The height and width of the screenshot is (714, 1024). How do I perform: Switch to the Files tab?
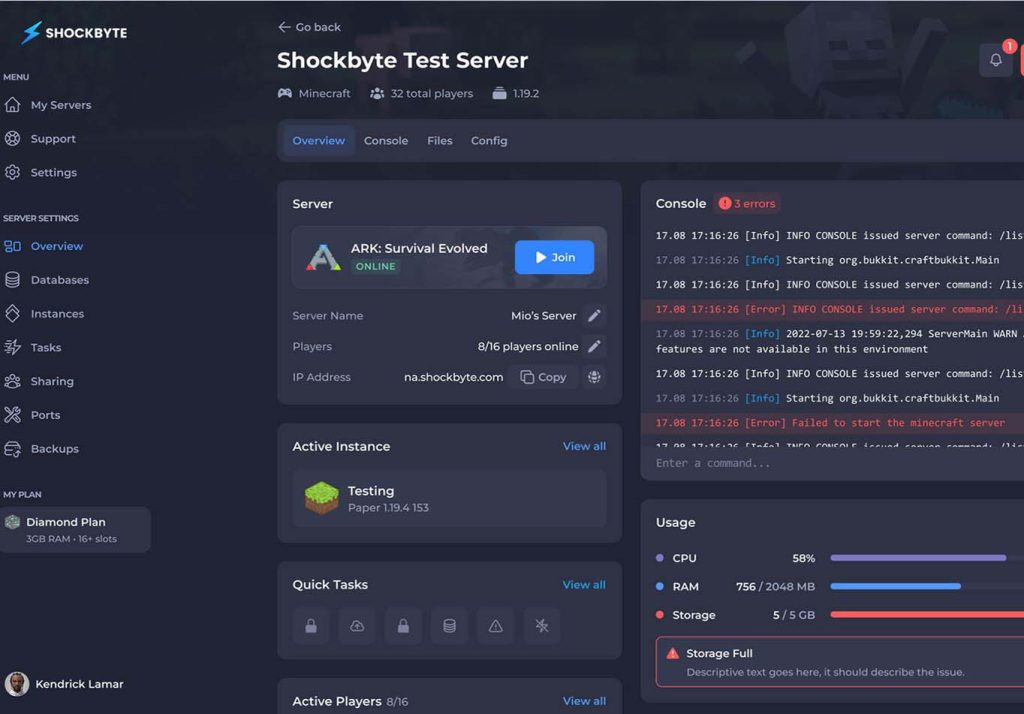pyautogui.click(x=440, y=140)
